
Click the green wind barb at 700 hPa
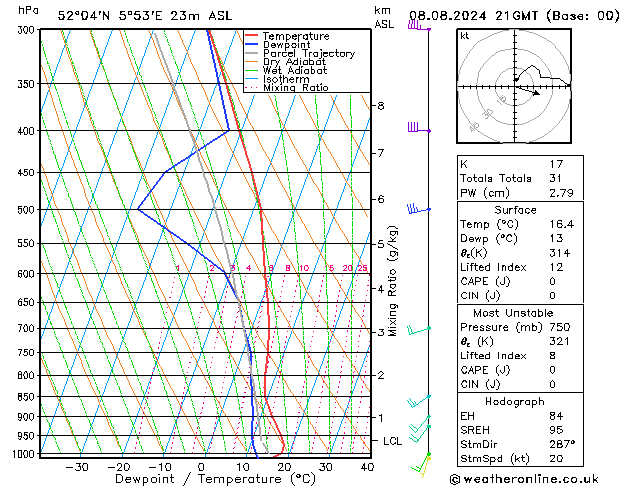pyautogui.click(x=419, y=330)
